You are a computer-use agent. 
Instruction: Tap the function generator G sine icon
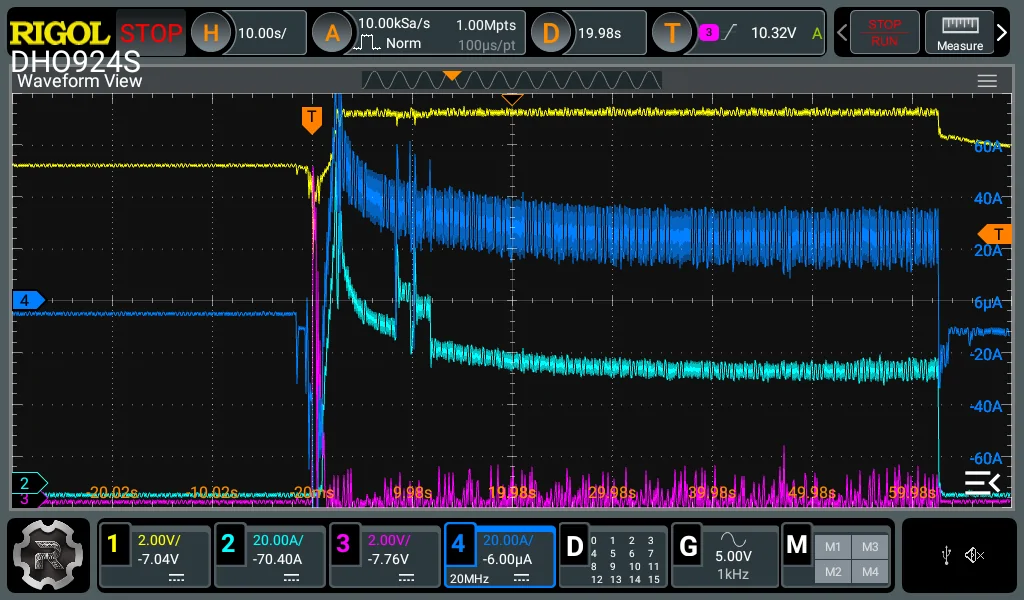tap(733, 539)
